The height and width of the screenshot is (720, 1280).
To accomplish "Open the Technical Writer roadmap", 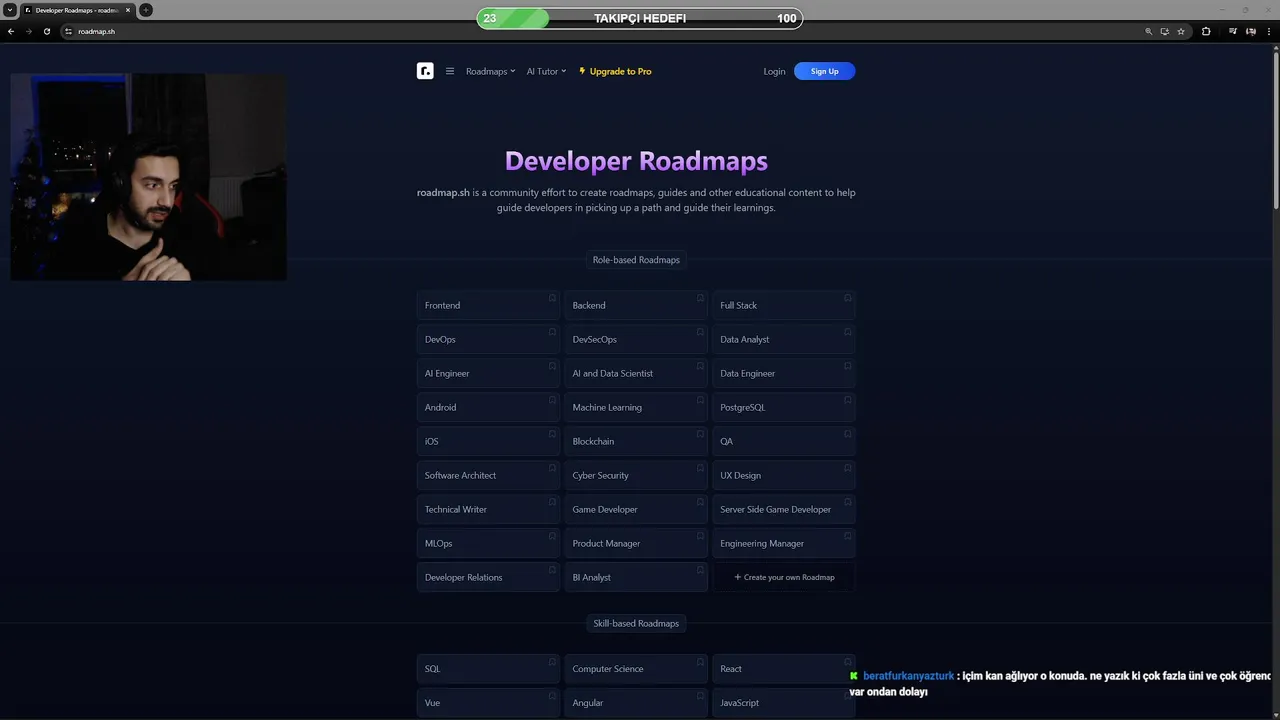I will coord(488,509).
